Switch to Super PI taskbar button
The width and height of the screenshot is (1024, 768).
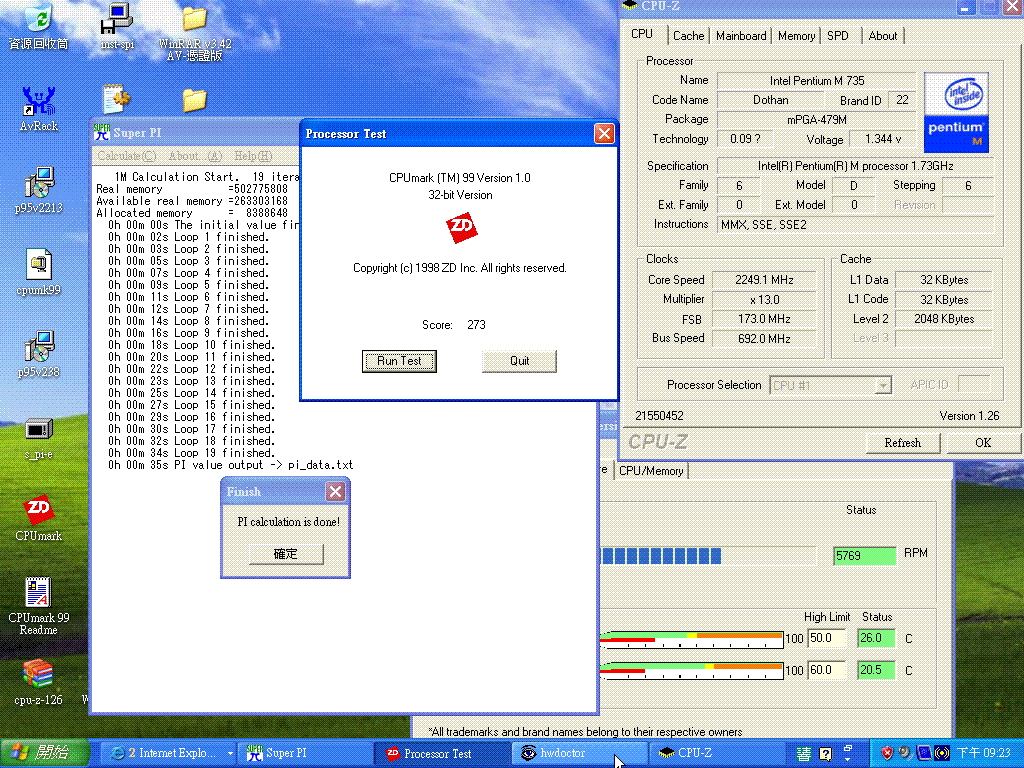coord(304,753)
